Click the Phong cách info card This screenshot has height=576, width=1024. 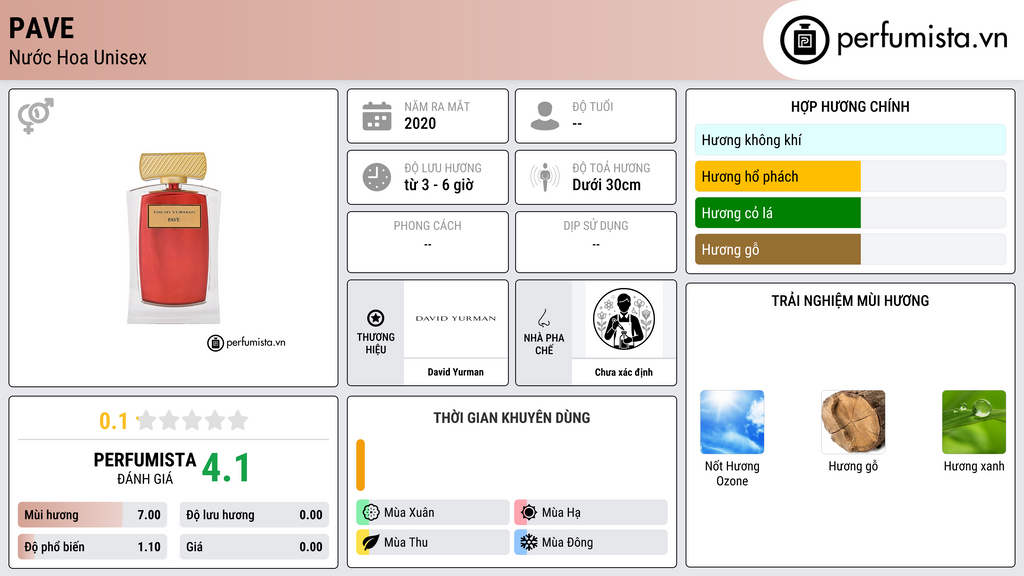point(428,242)
